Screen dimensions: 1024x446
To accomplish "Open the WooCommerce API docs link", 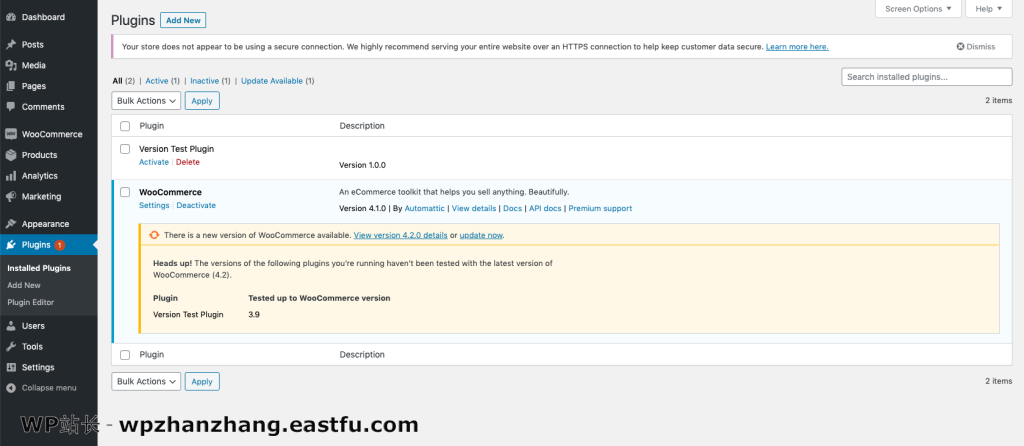I will pos(545,208).
